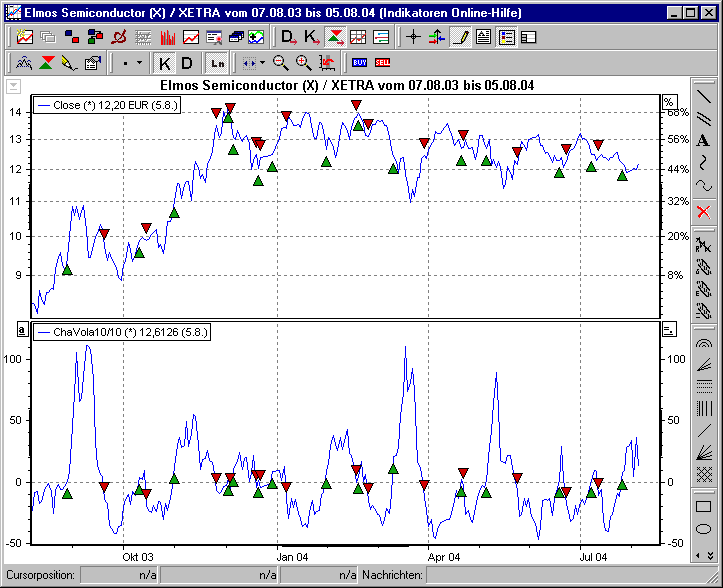Activate the crosshair cursor tool
Image resolution: width=723 pixels, height=588 pixels.
pos(413,37)
